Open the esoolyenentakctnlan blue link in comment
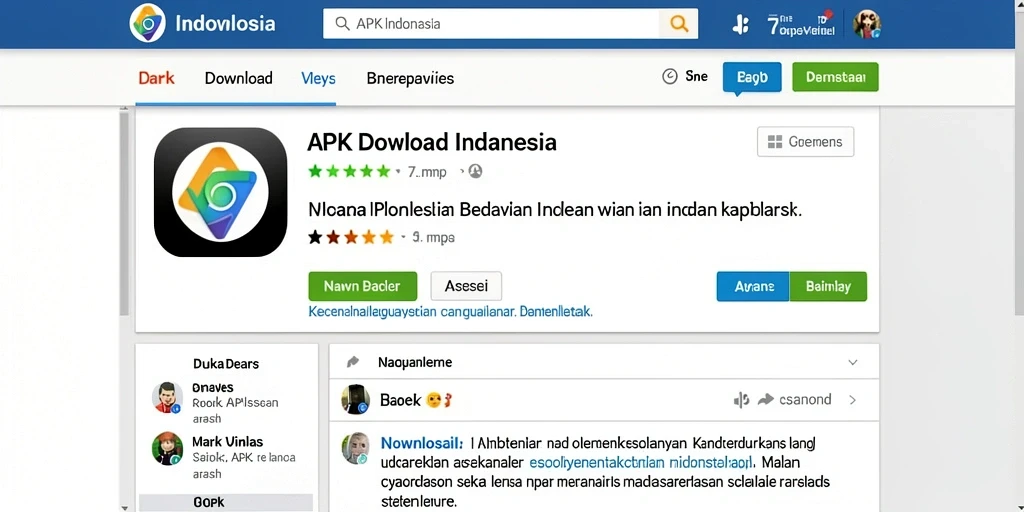The height and width of the screenshot is (512, 1024). tap(641, 463)
